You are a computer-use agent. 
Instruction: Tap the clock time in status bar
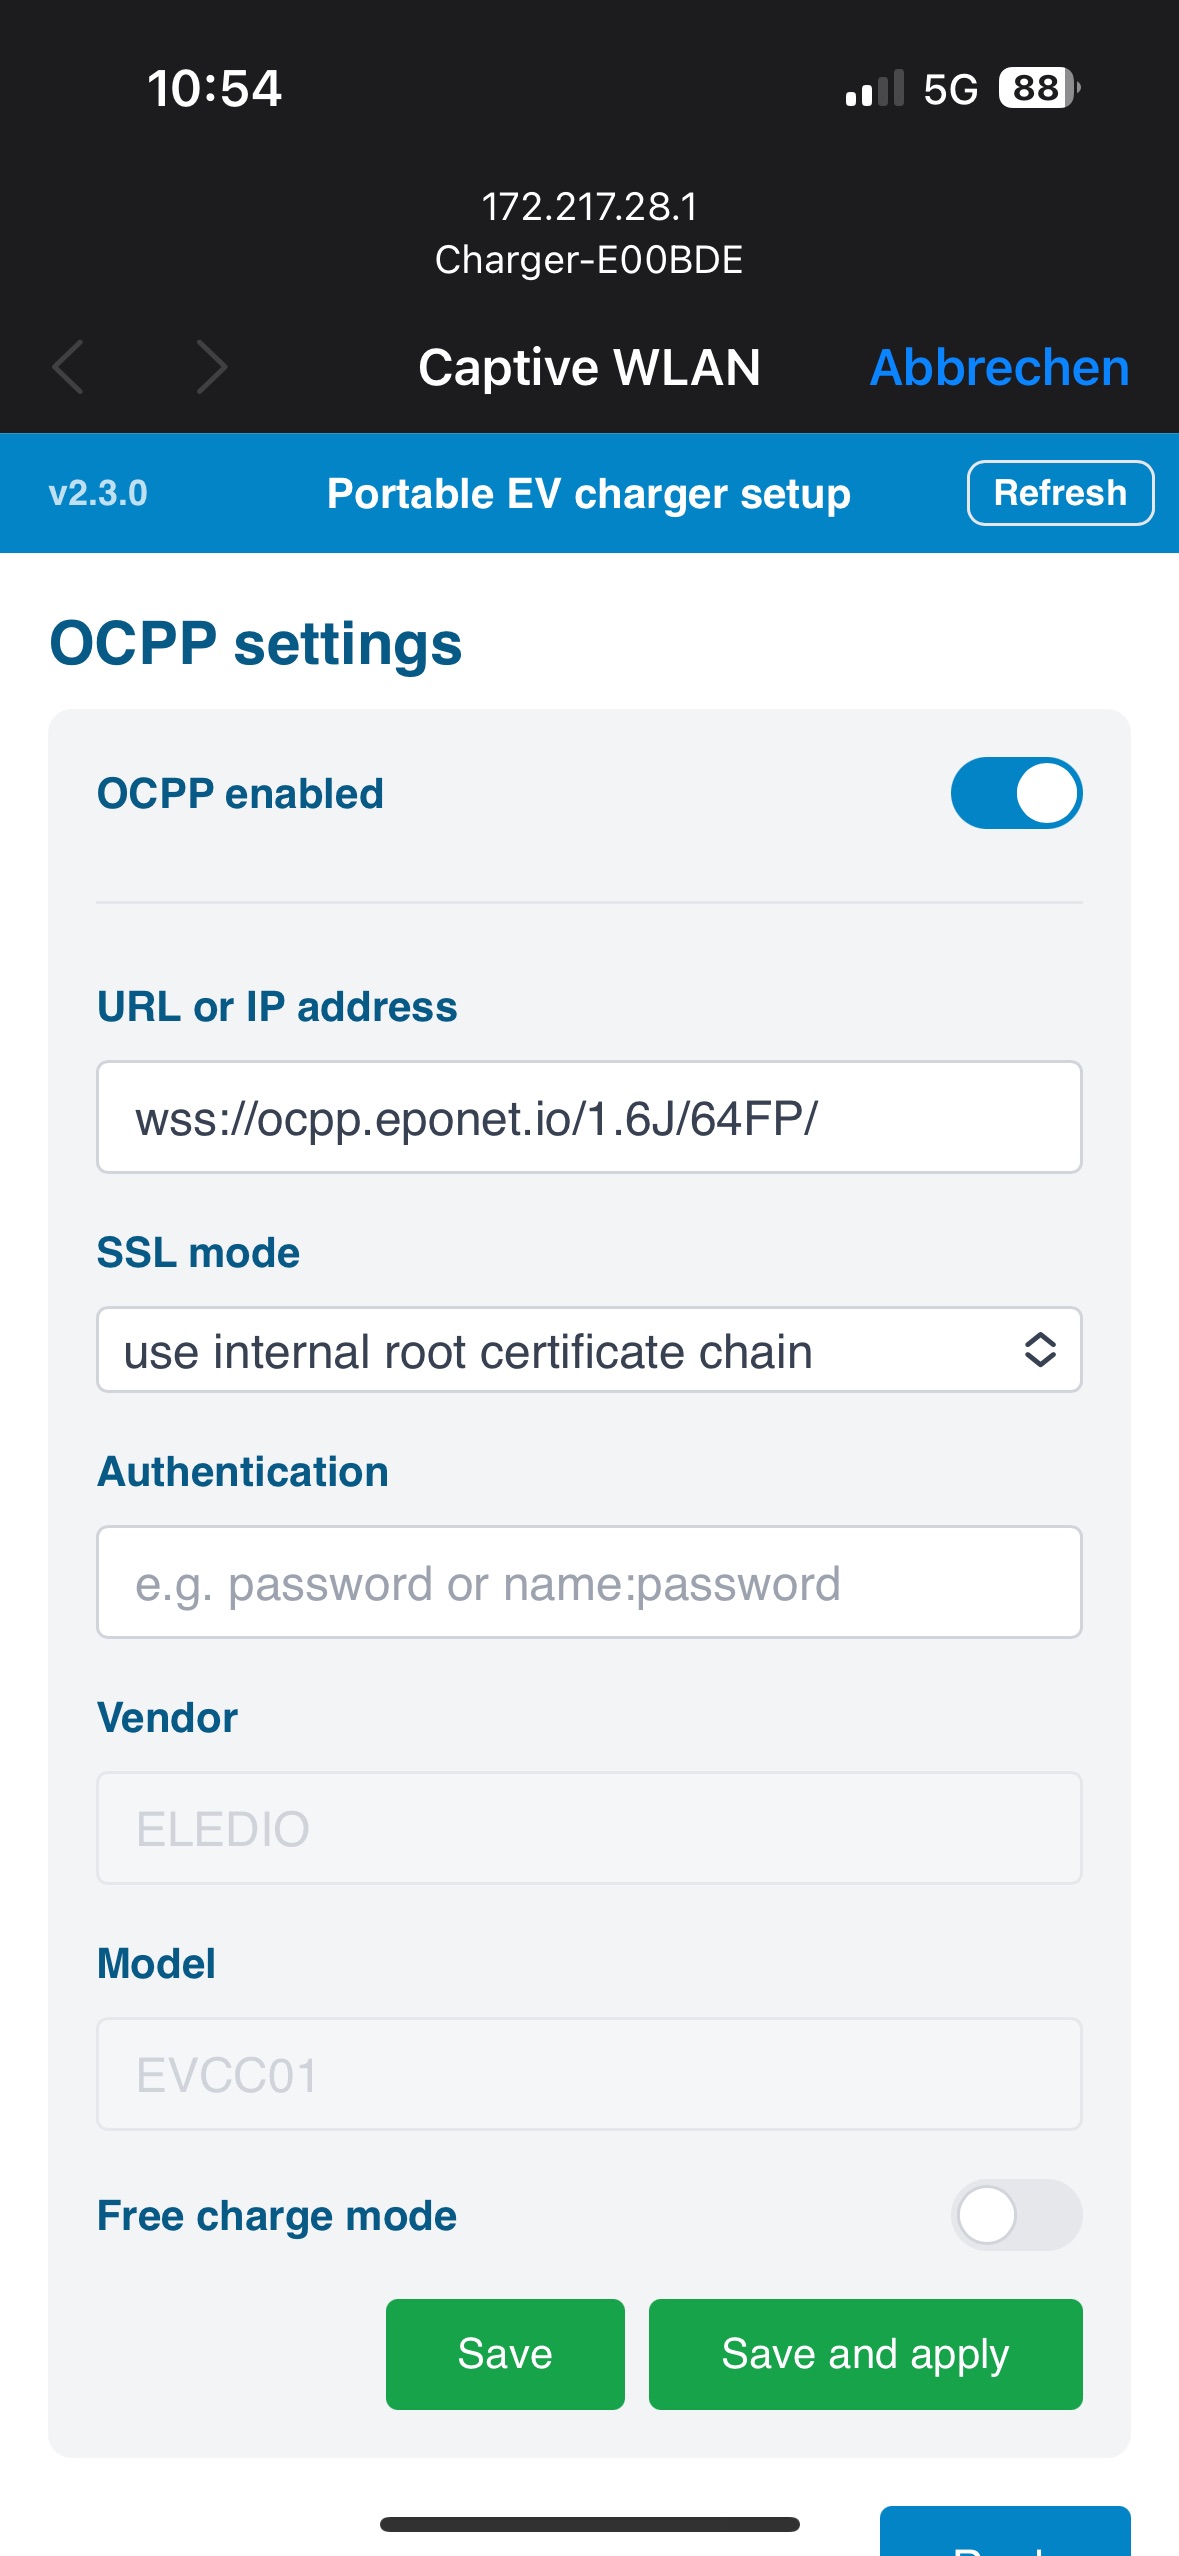214,88
